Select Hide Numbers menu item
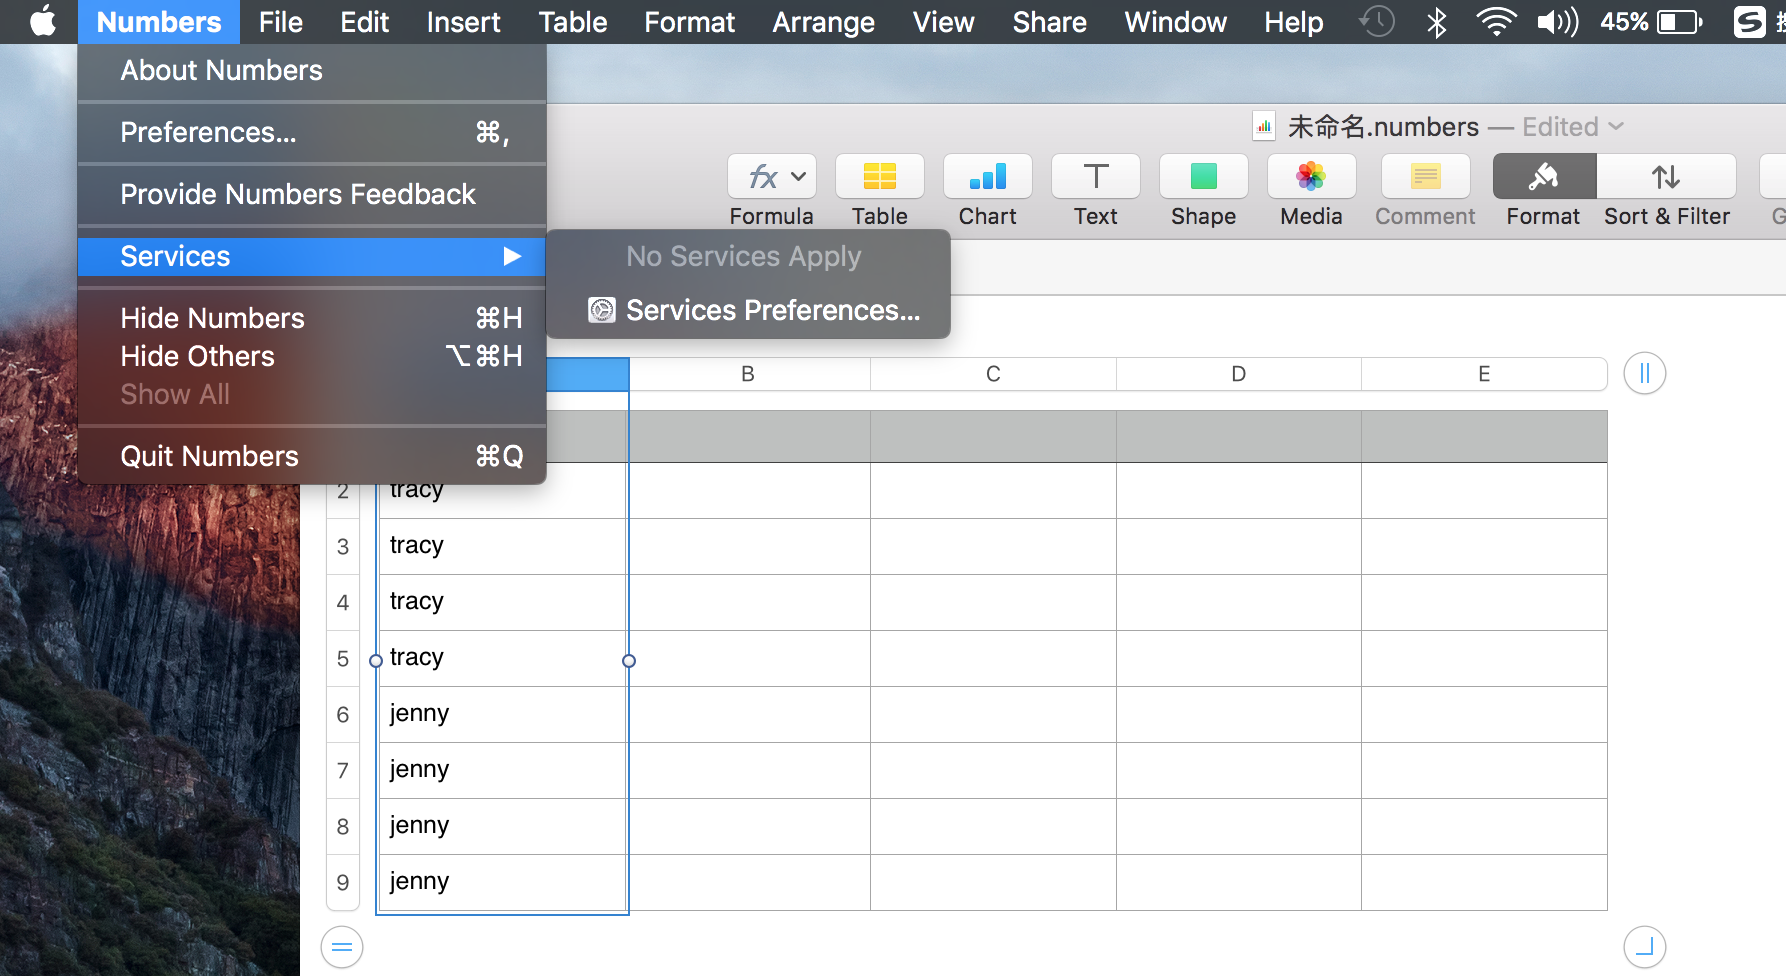Screen dimensions: 1786x976 [x=312, y=318]
